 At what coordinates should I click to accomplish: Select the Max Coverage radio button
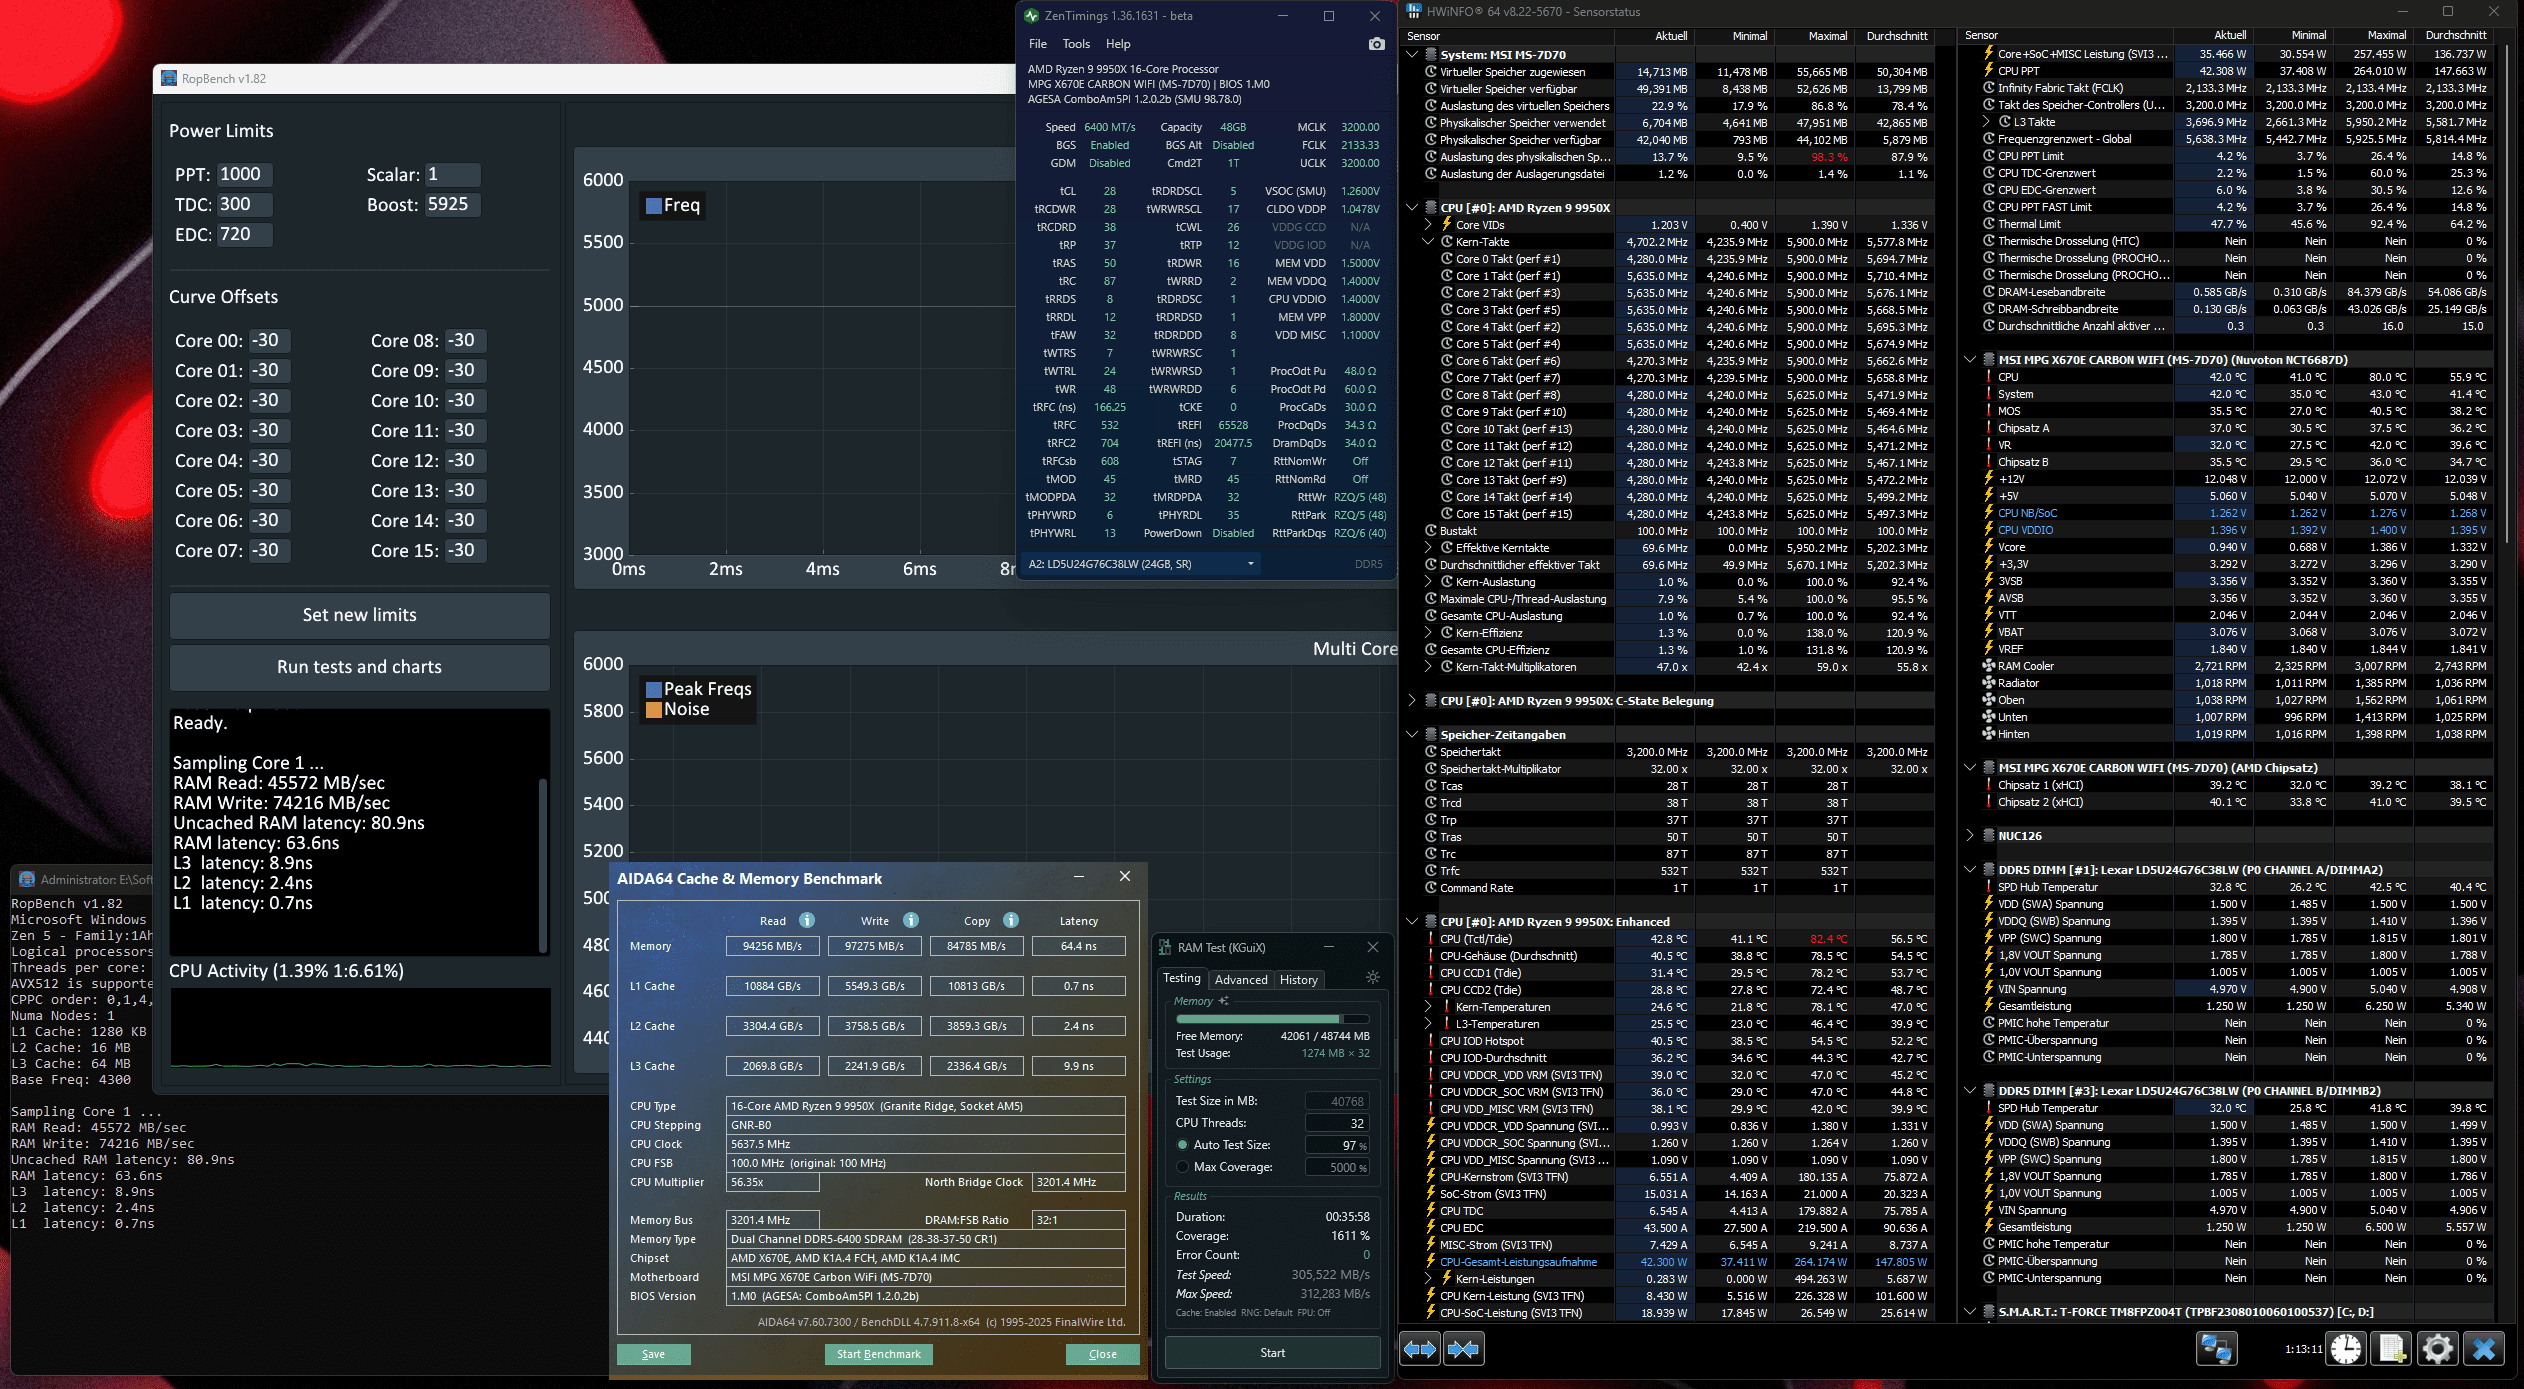tap(1183, 1167)
